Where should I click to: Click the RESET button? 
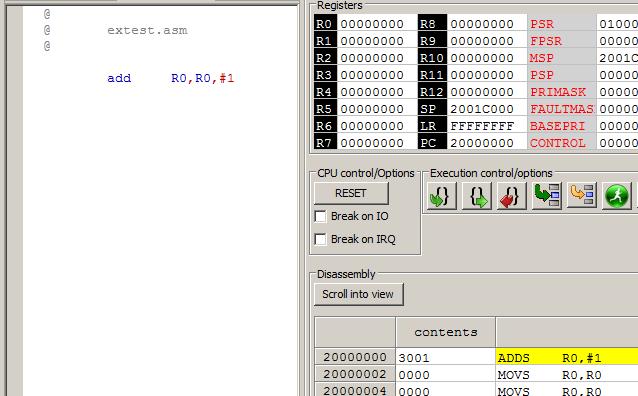pos(351,193)
